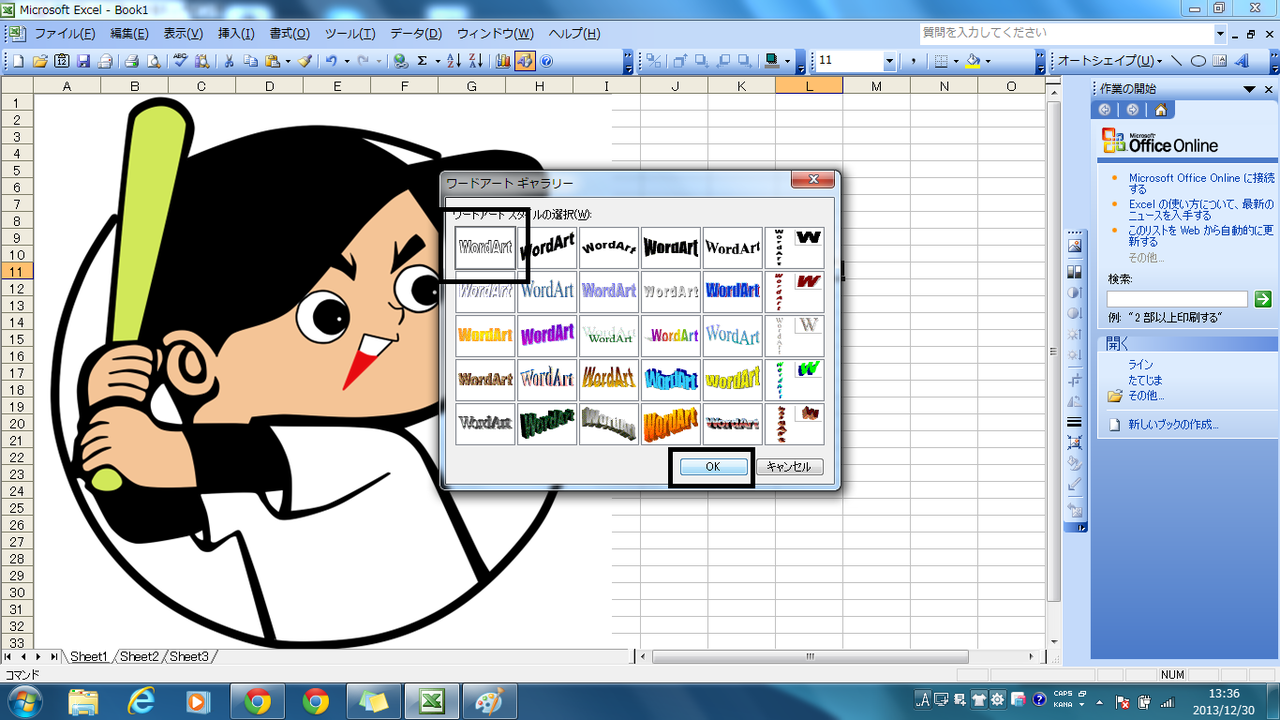Open Excel Help question mark icon
Screen dimensions: 1280x720
coord(547,61)
